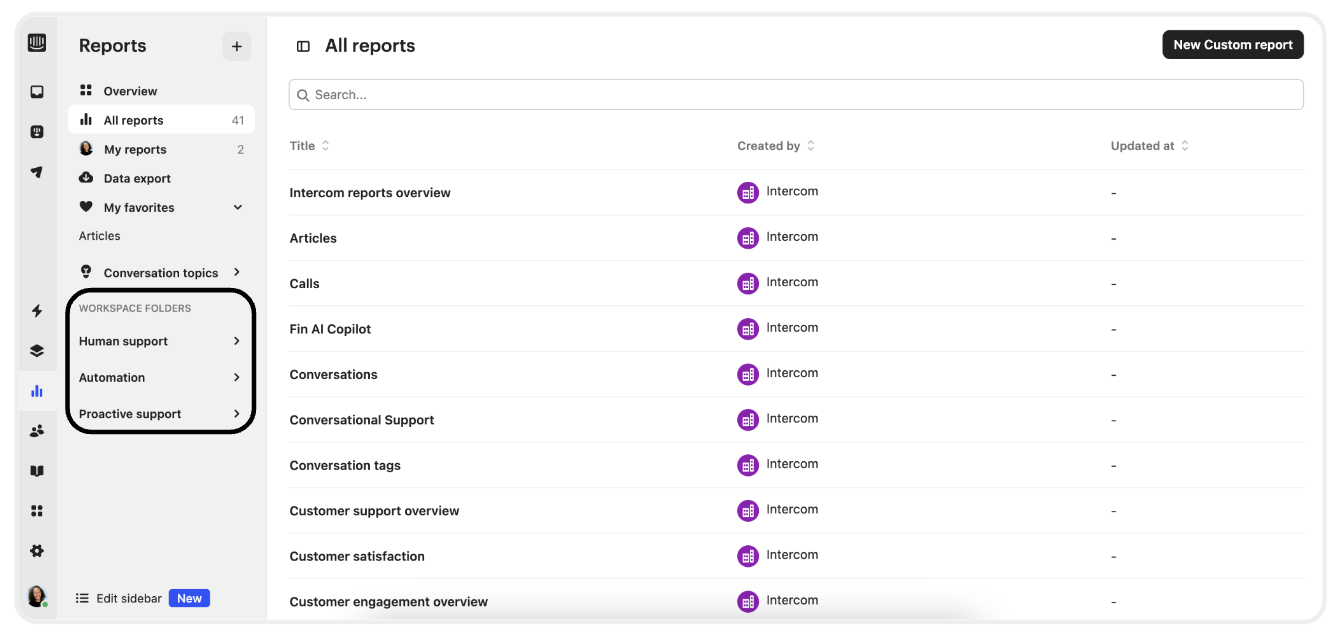Expand Conversation topics in the sidebar
The height and width of the screenshot is (640, 1342).
[x=237, y=272]
